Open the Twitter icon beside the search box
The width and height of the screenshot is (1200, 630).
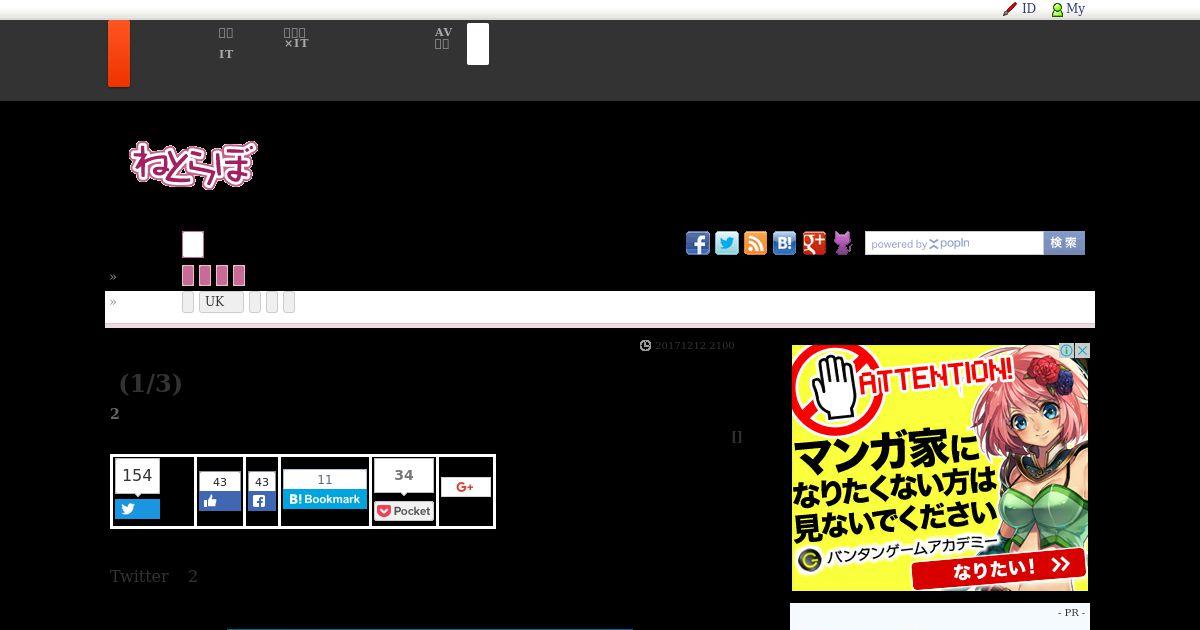coord(727,243)
